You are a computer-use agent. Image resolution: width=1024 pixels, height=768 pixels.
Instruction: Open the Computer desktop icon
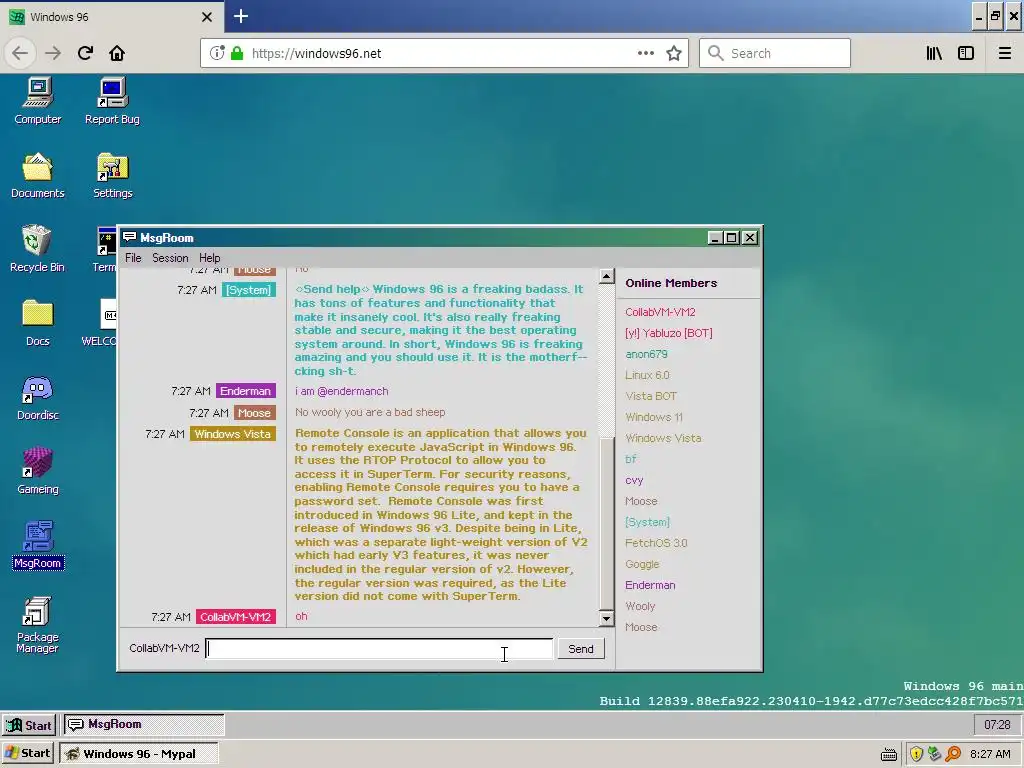point(38,101)
